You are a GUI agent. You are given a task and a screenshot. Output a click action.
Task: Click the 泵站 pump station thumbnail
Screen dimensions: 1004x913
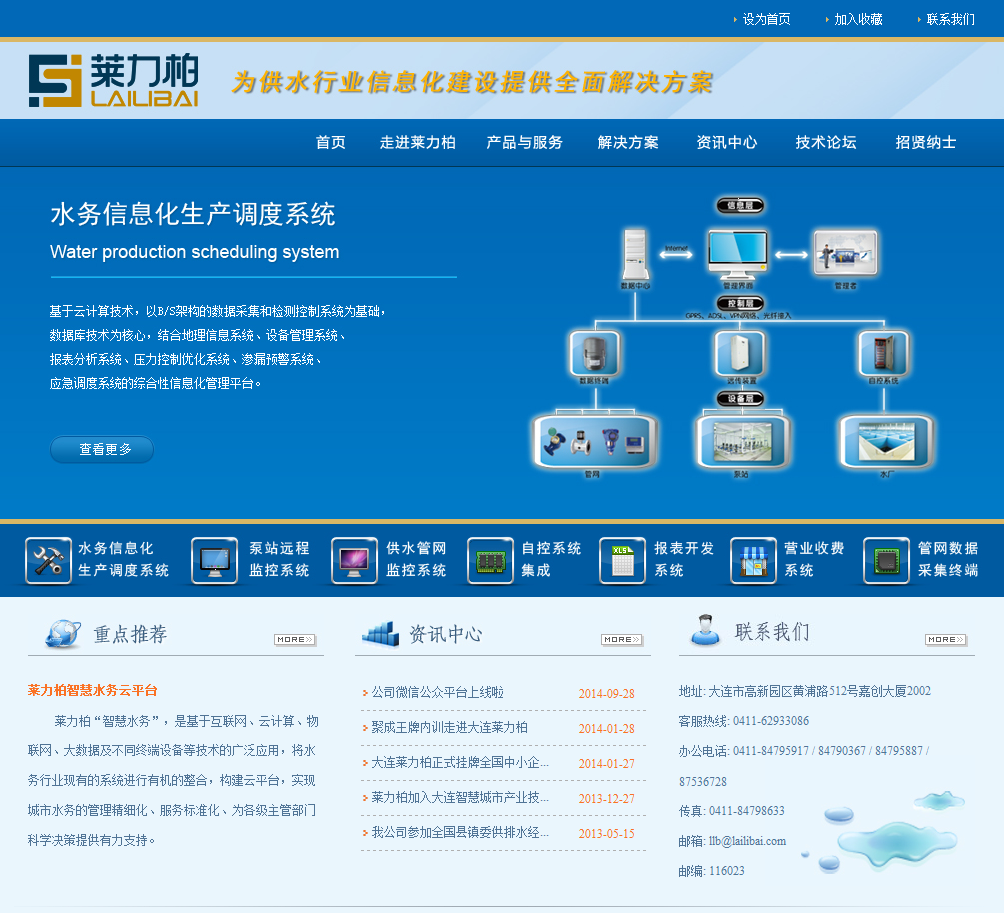click(741, 441)
